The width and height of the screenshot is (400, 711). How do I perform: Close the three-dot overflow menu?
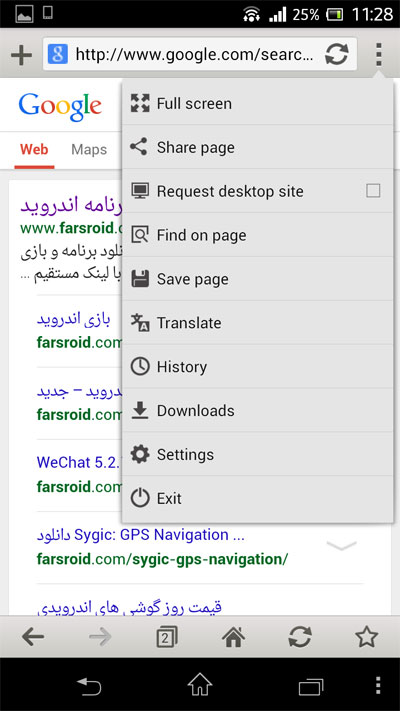[379, 55]
